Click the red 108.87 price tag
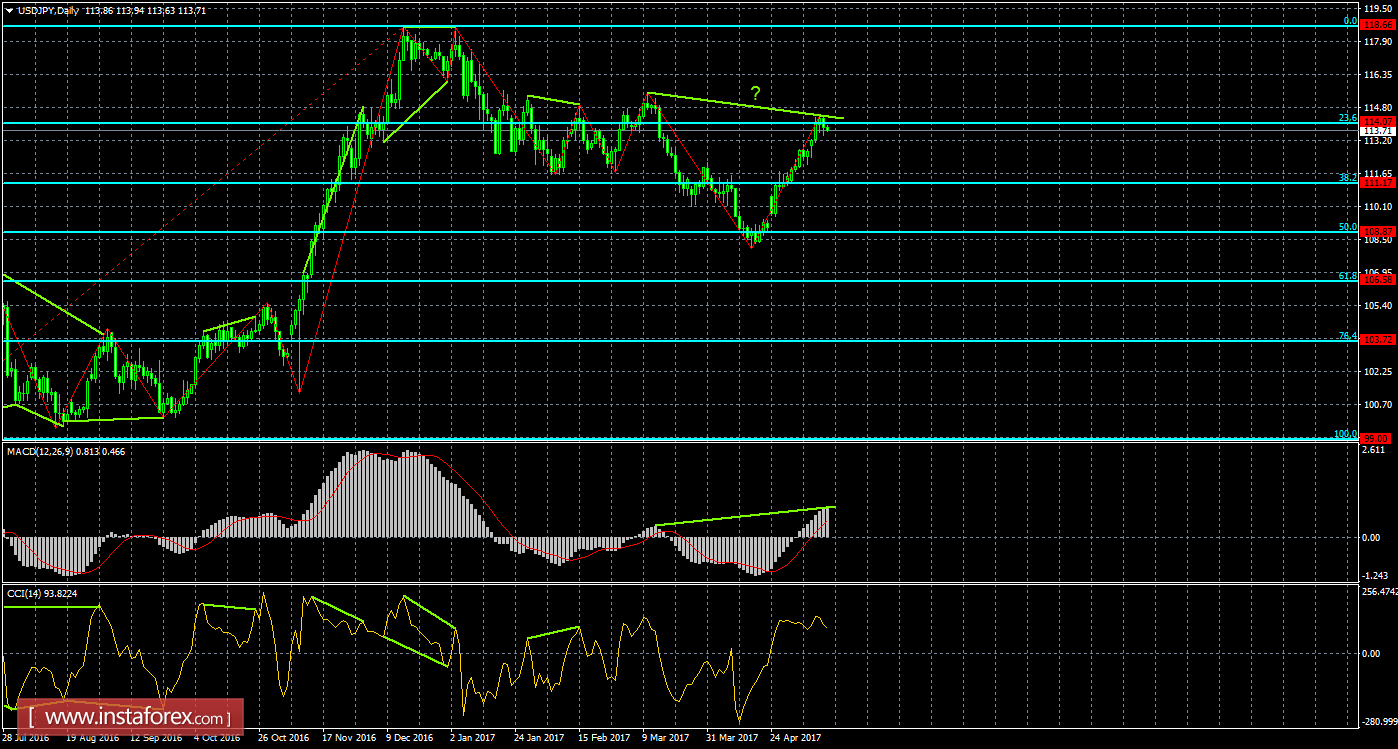 coord(1378,231)
